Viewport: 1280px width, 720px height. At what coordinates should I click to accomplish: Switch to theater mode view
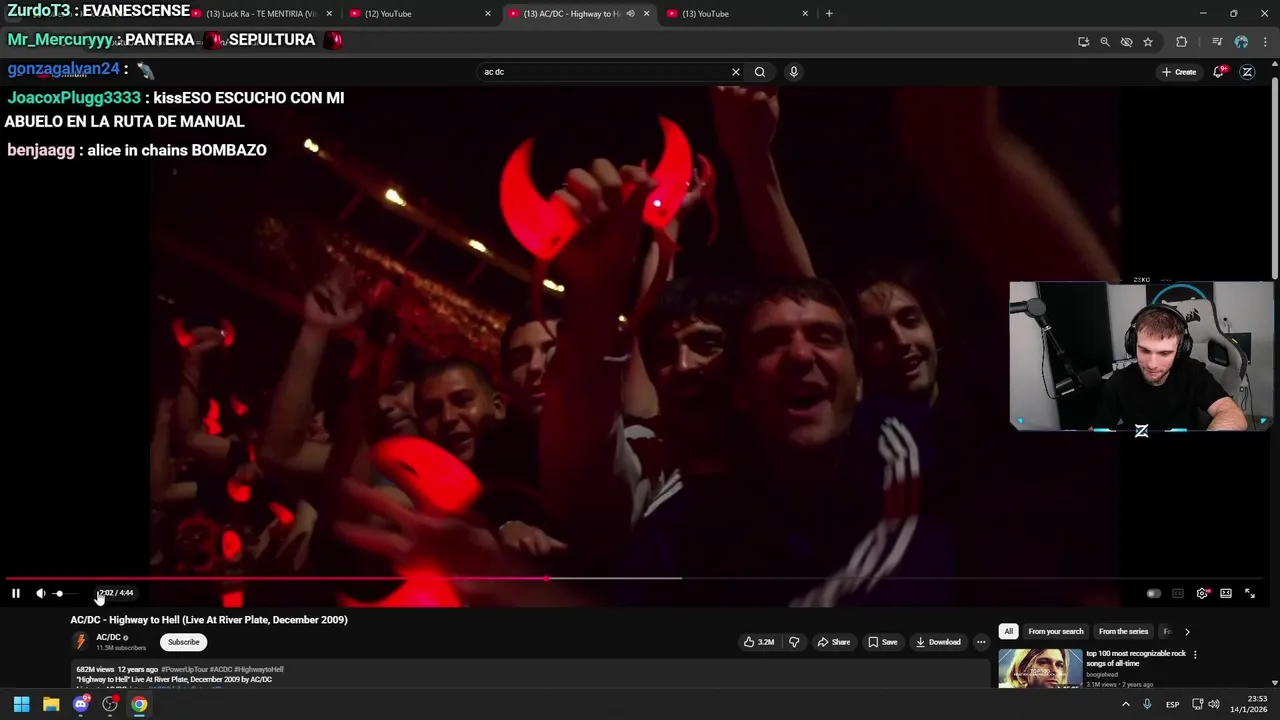(1226, 593)
